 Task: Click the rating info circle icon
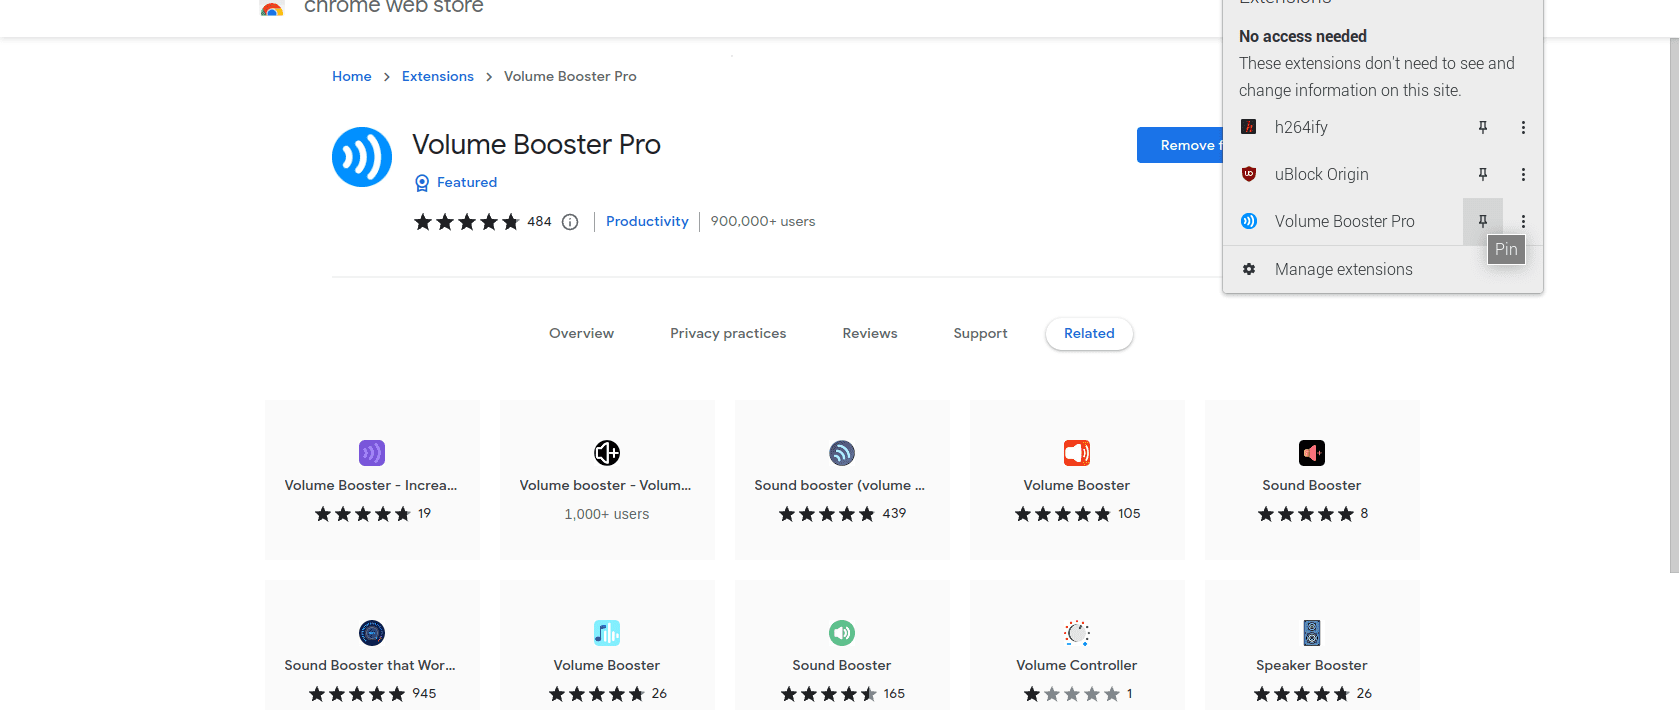pos(570,222)
